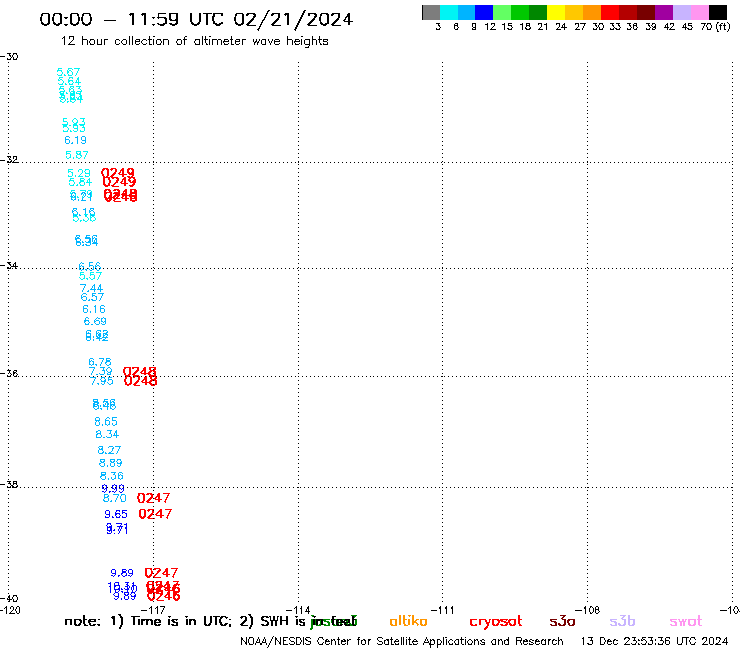Click the wave height value 6.57
Screen dimensions: 740x650
click(x=92, y=297)
